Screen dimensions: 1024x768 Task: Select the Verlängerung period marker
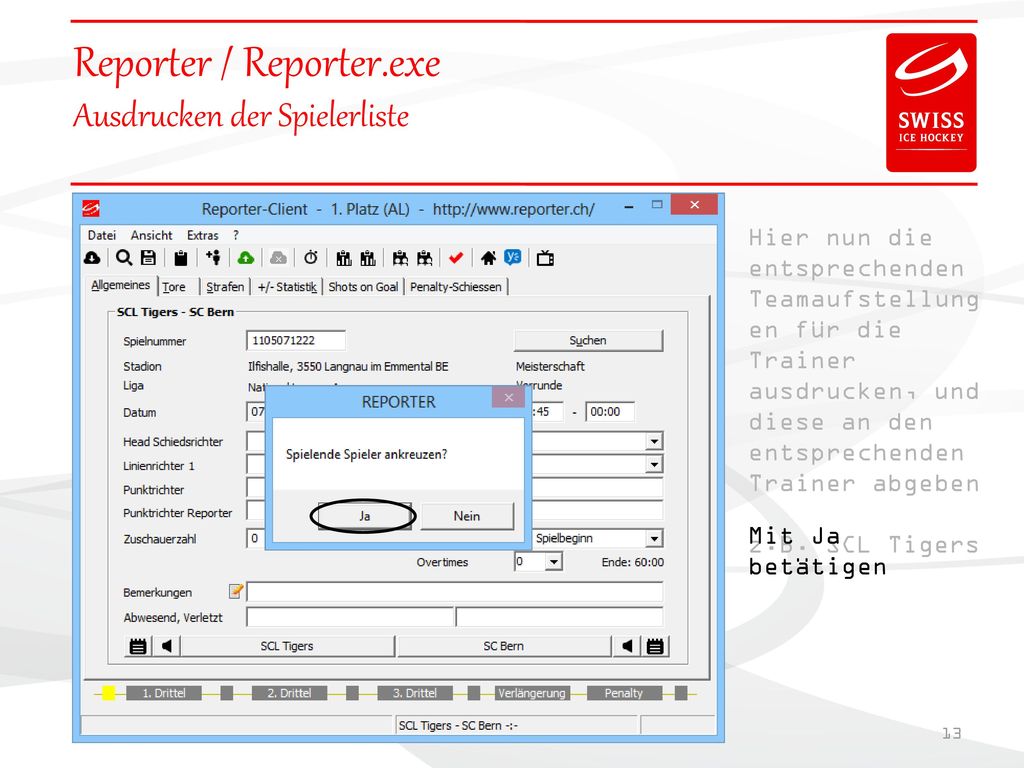pyautogui.click(x=532, y=693)
